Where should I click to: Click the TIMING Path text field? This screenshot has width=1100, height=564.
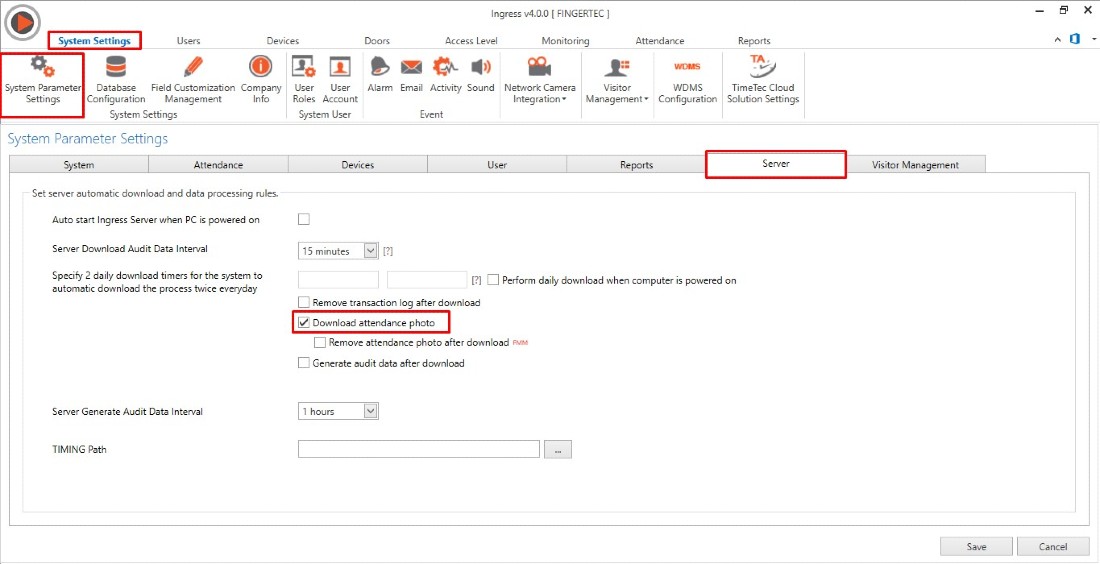click(419, 449)
